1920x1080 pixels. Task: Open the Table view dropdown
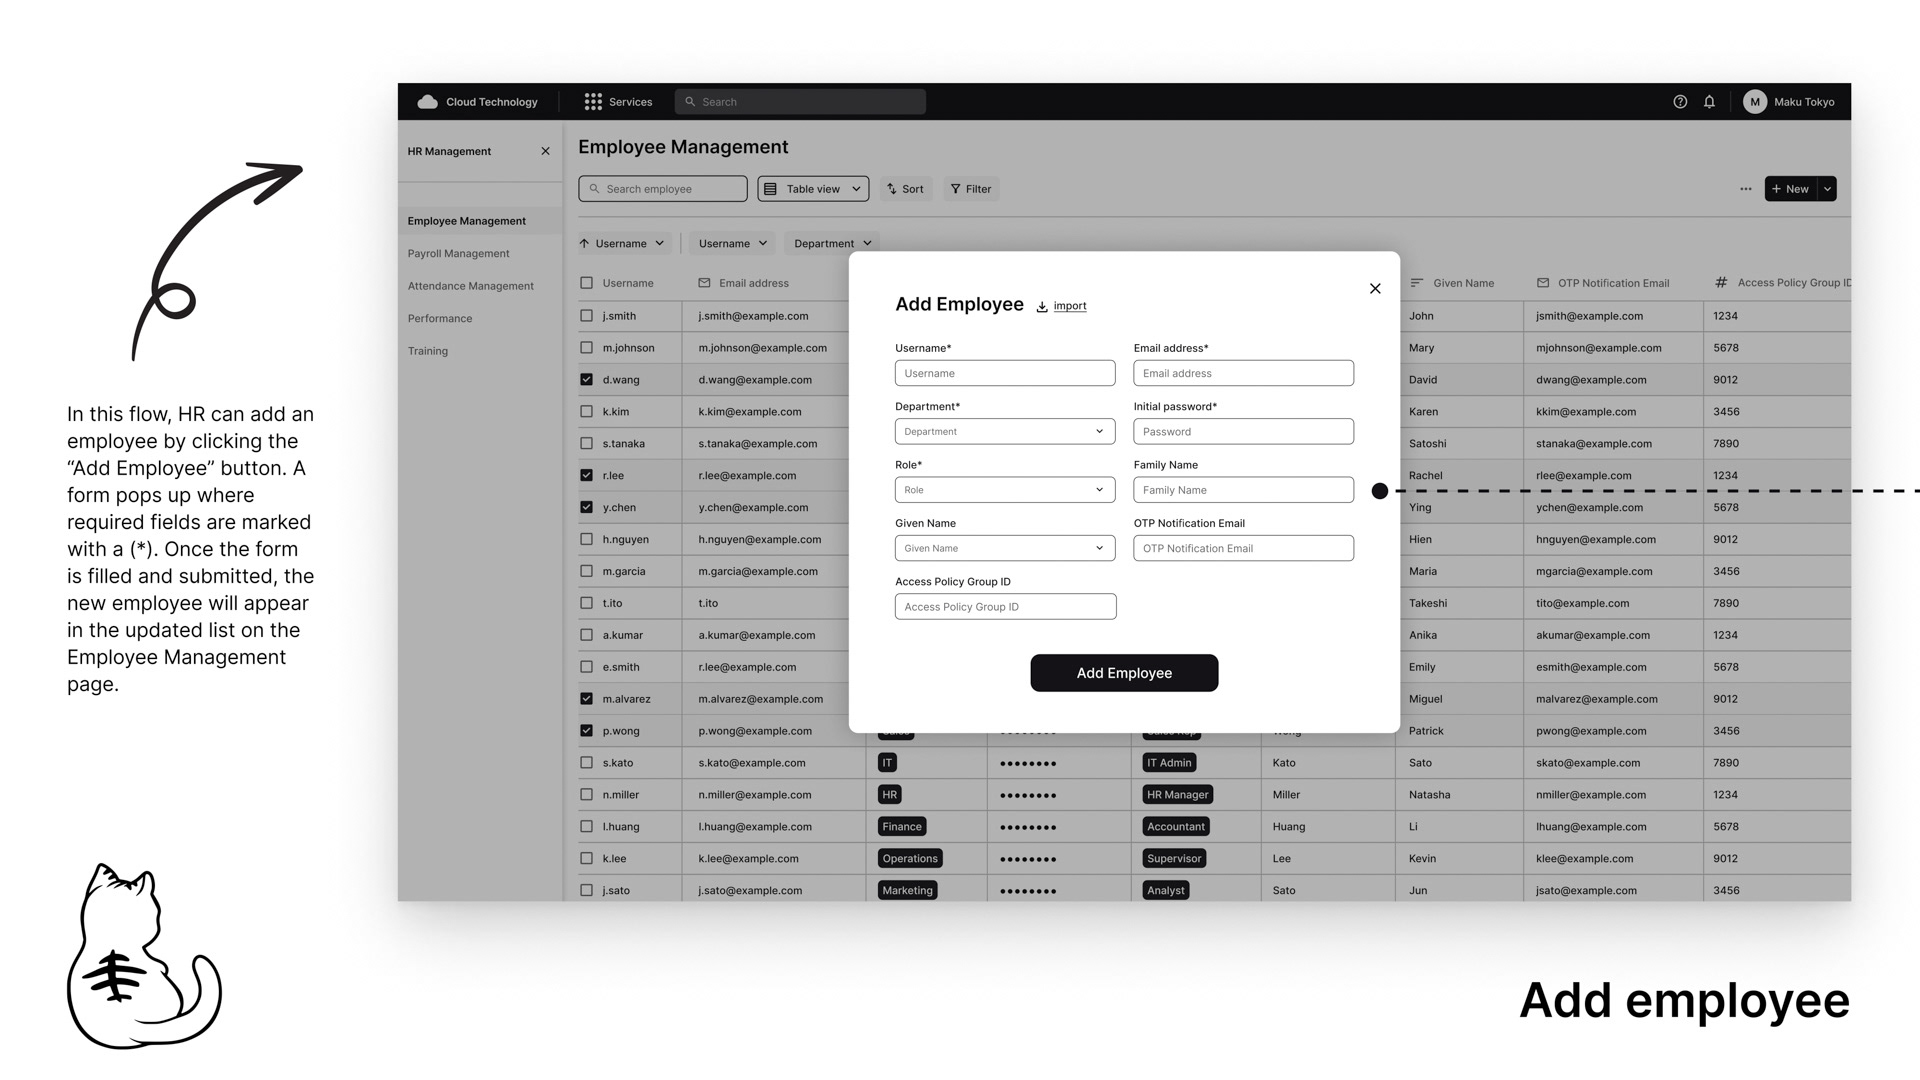[812, 189]
